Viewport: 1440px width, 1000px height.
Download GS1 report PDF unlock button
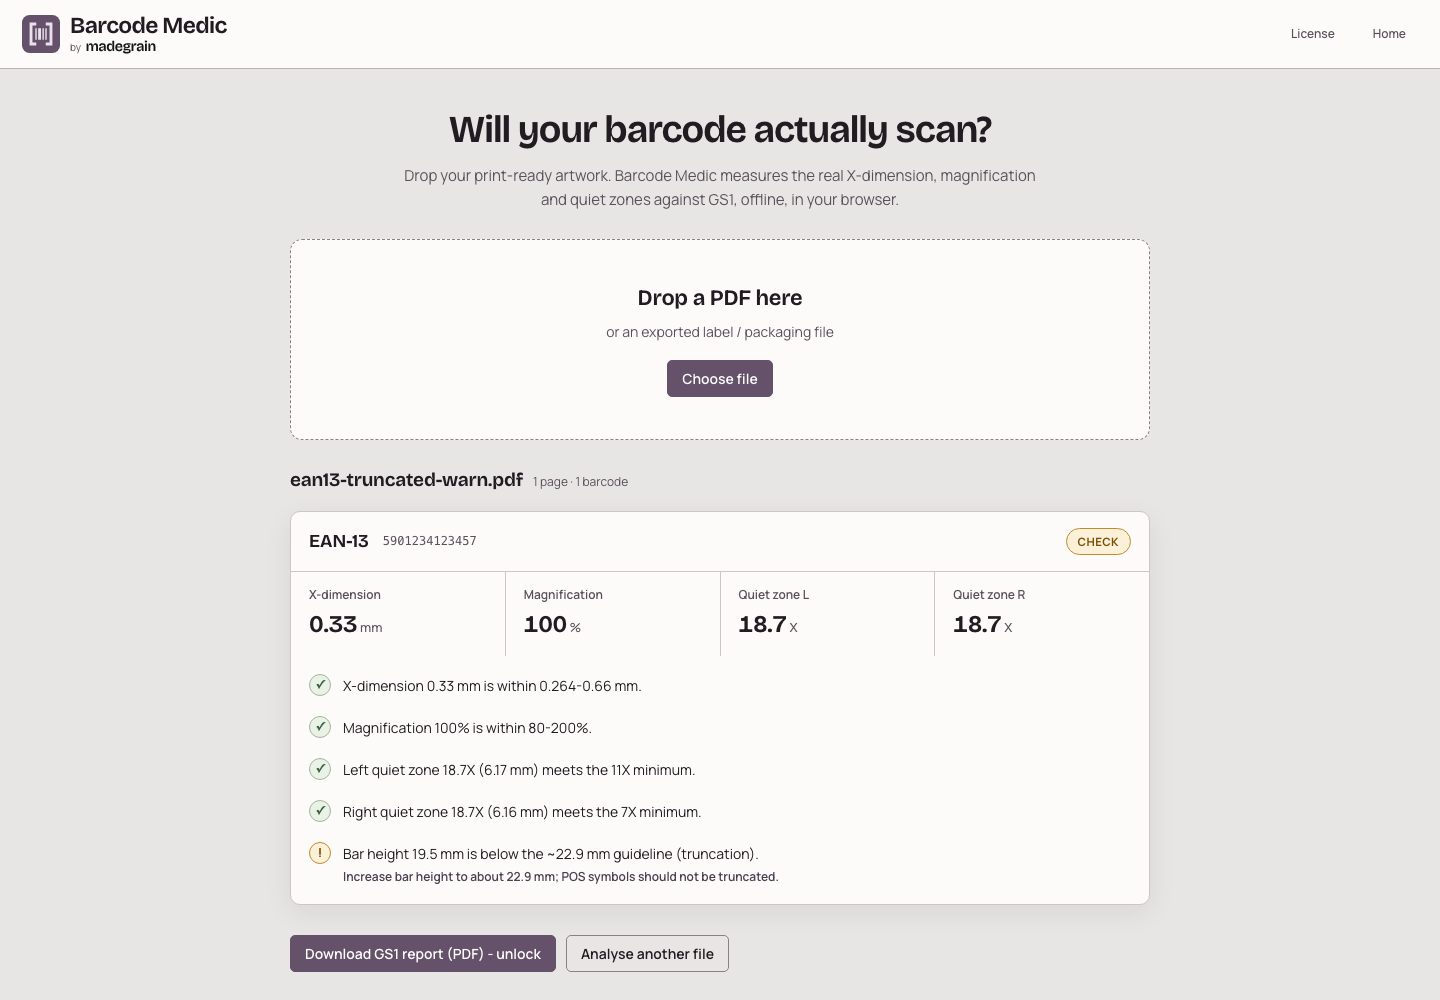tap(423, 954)
